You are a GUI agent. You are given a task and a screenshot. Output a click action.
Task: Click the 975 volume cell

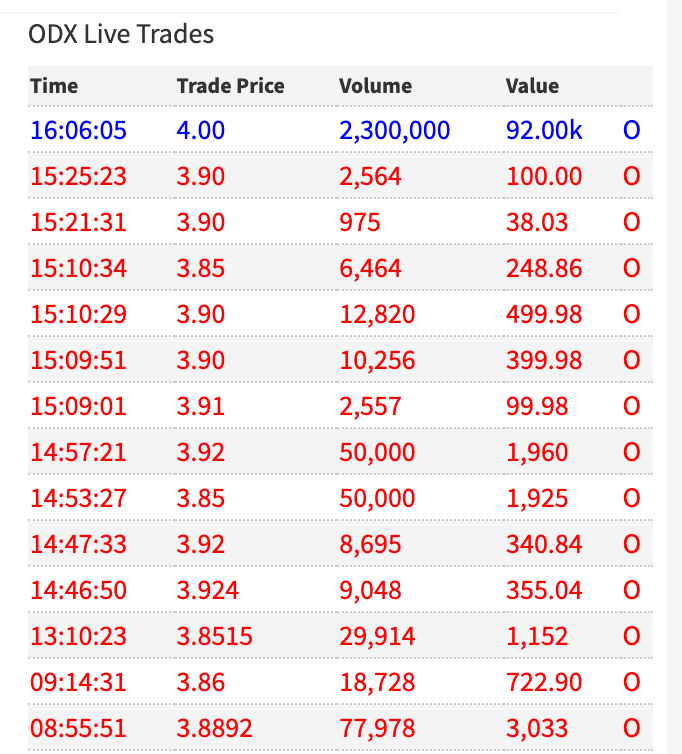click(359, 222)
